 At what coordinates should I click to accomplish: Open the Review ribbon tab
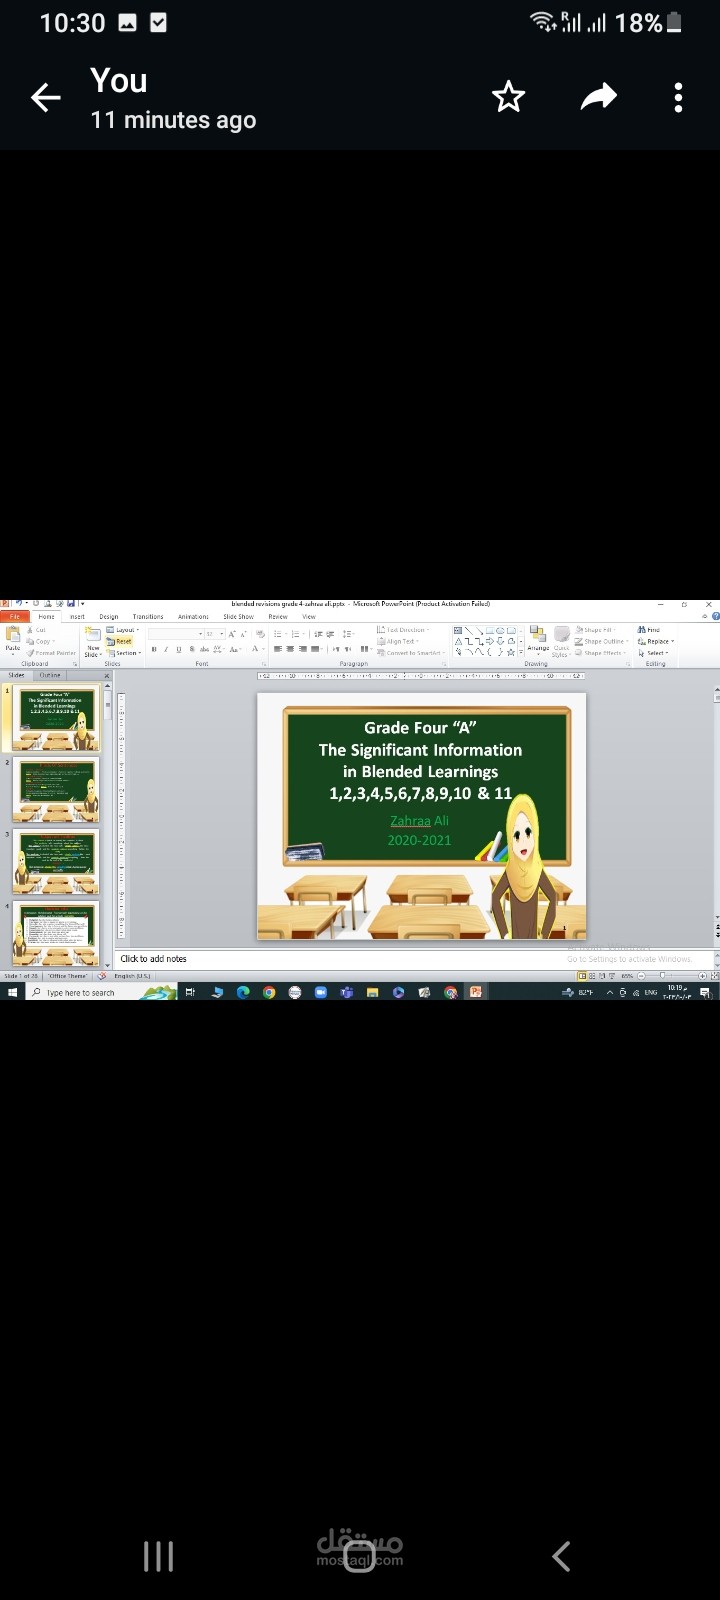277,617
